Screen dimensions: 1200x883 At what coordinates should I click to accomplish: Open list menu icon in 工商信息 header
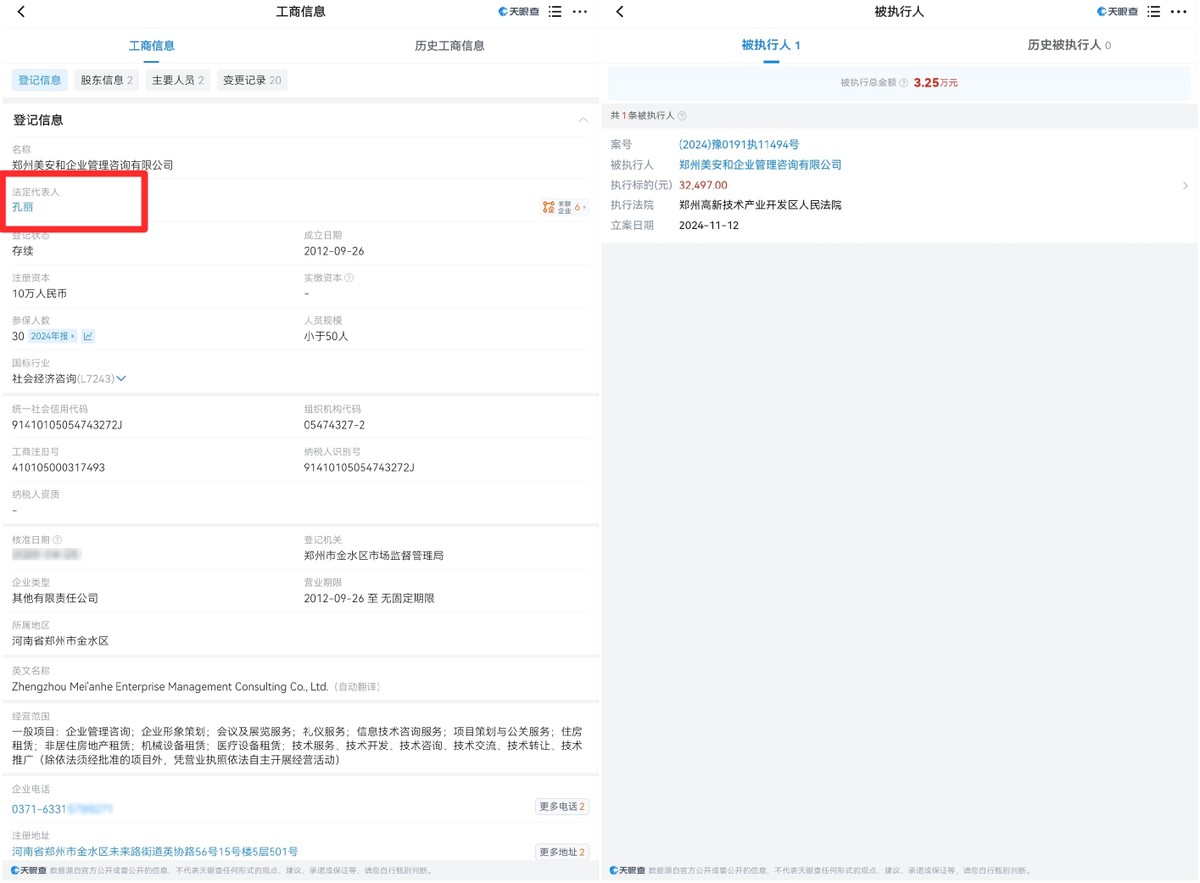[555, 12]
